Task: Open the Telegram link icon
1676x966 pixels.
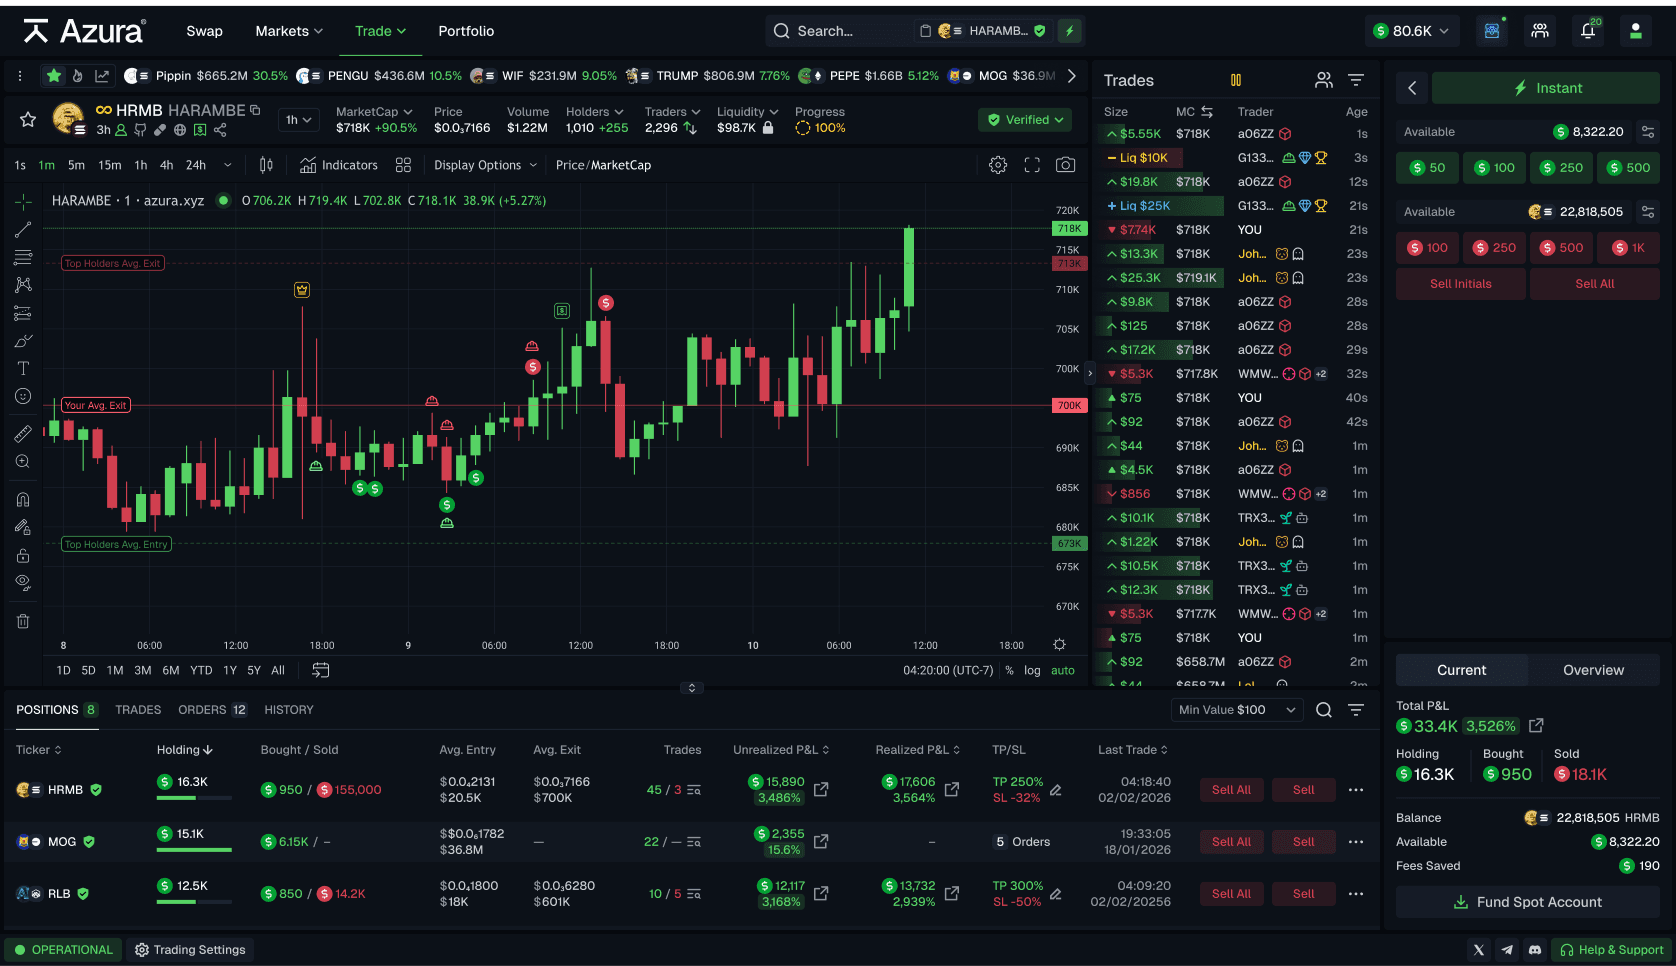Action: 1507,950
